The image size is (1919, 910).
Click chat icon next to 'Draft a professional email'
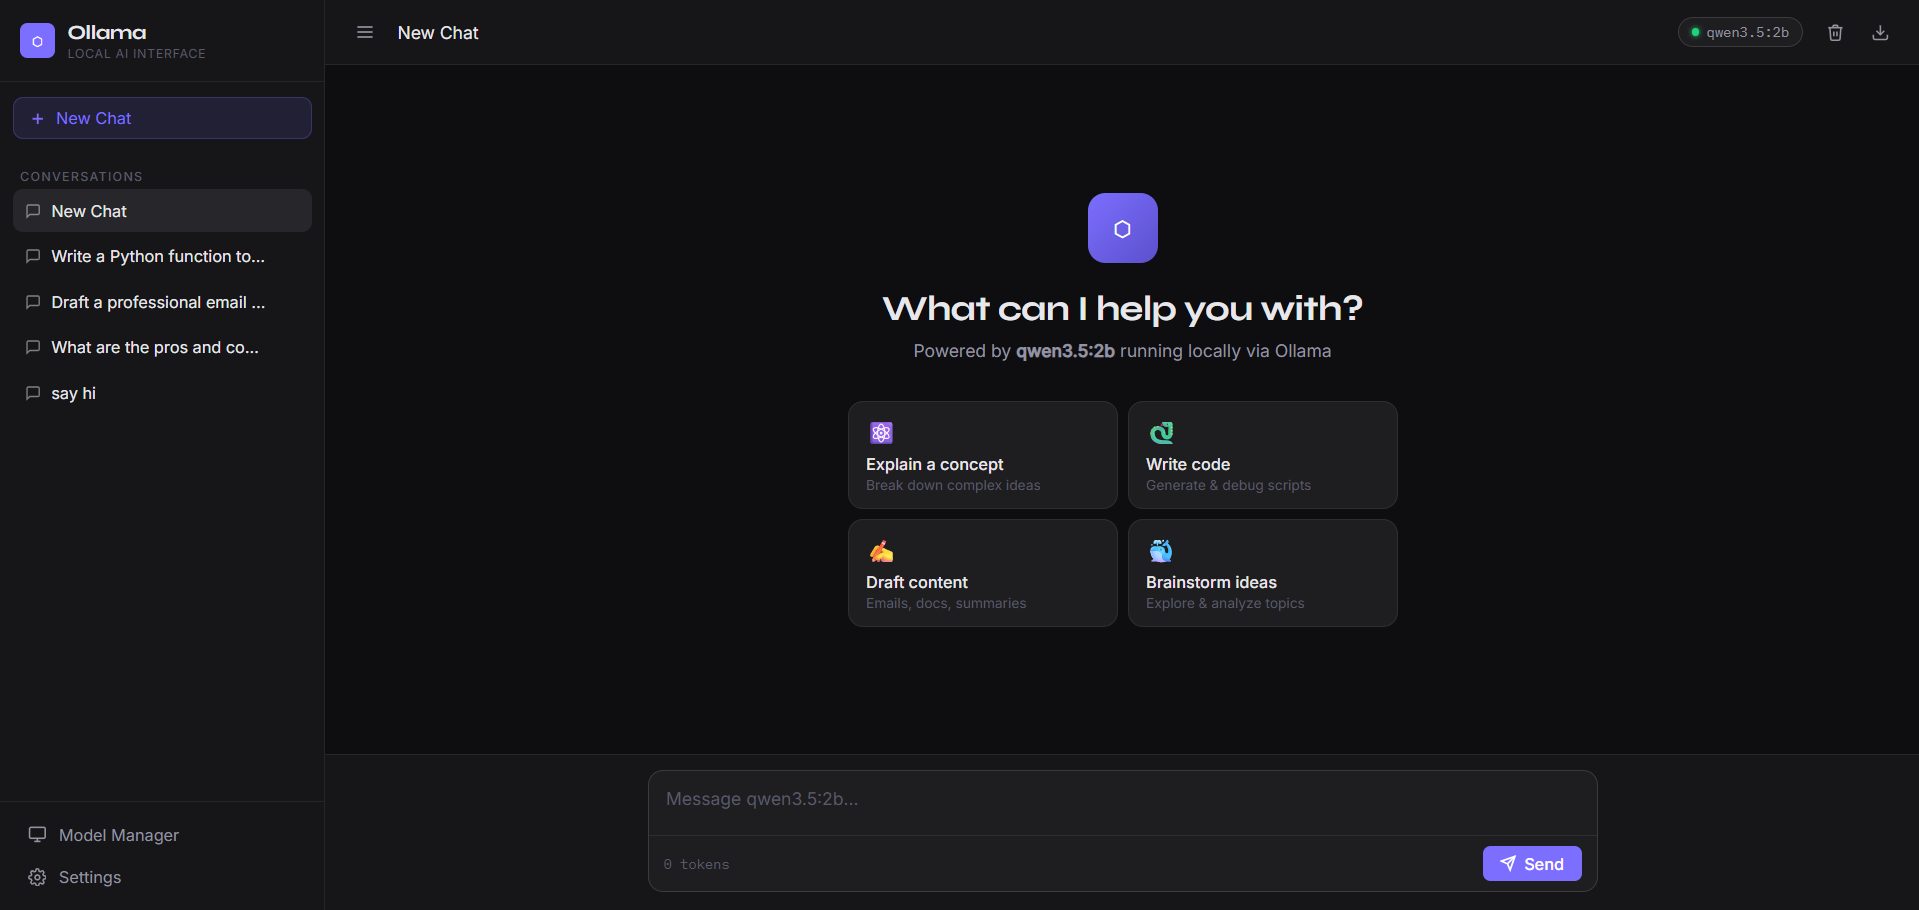33,302
